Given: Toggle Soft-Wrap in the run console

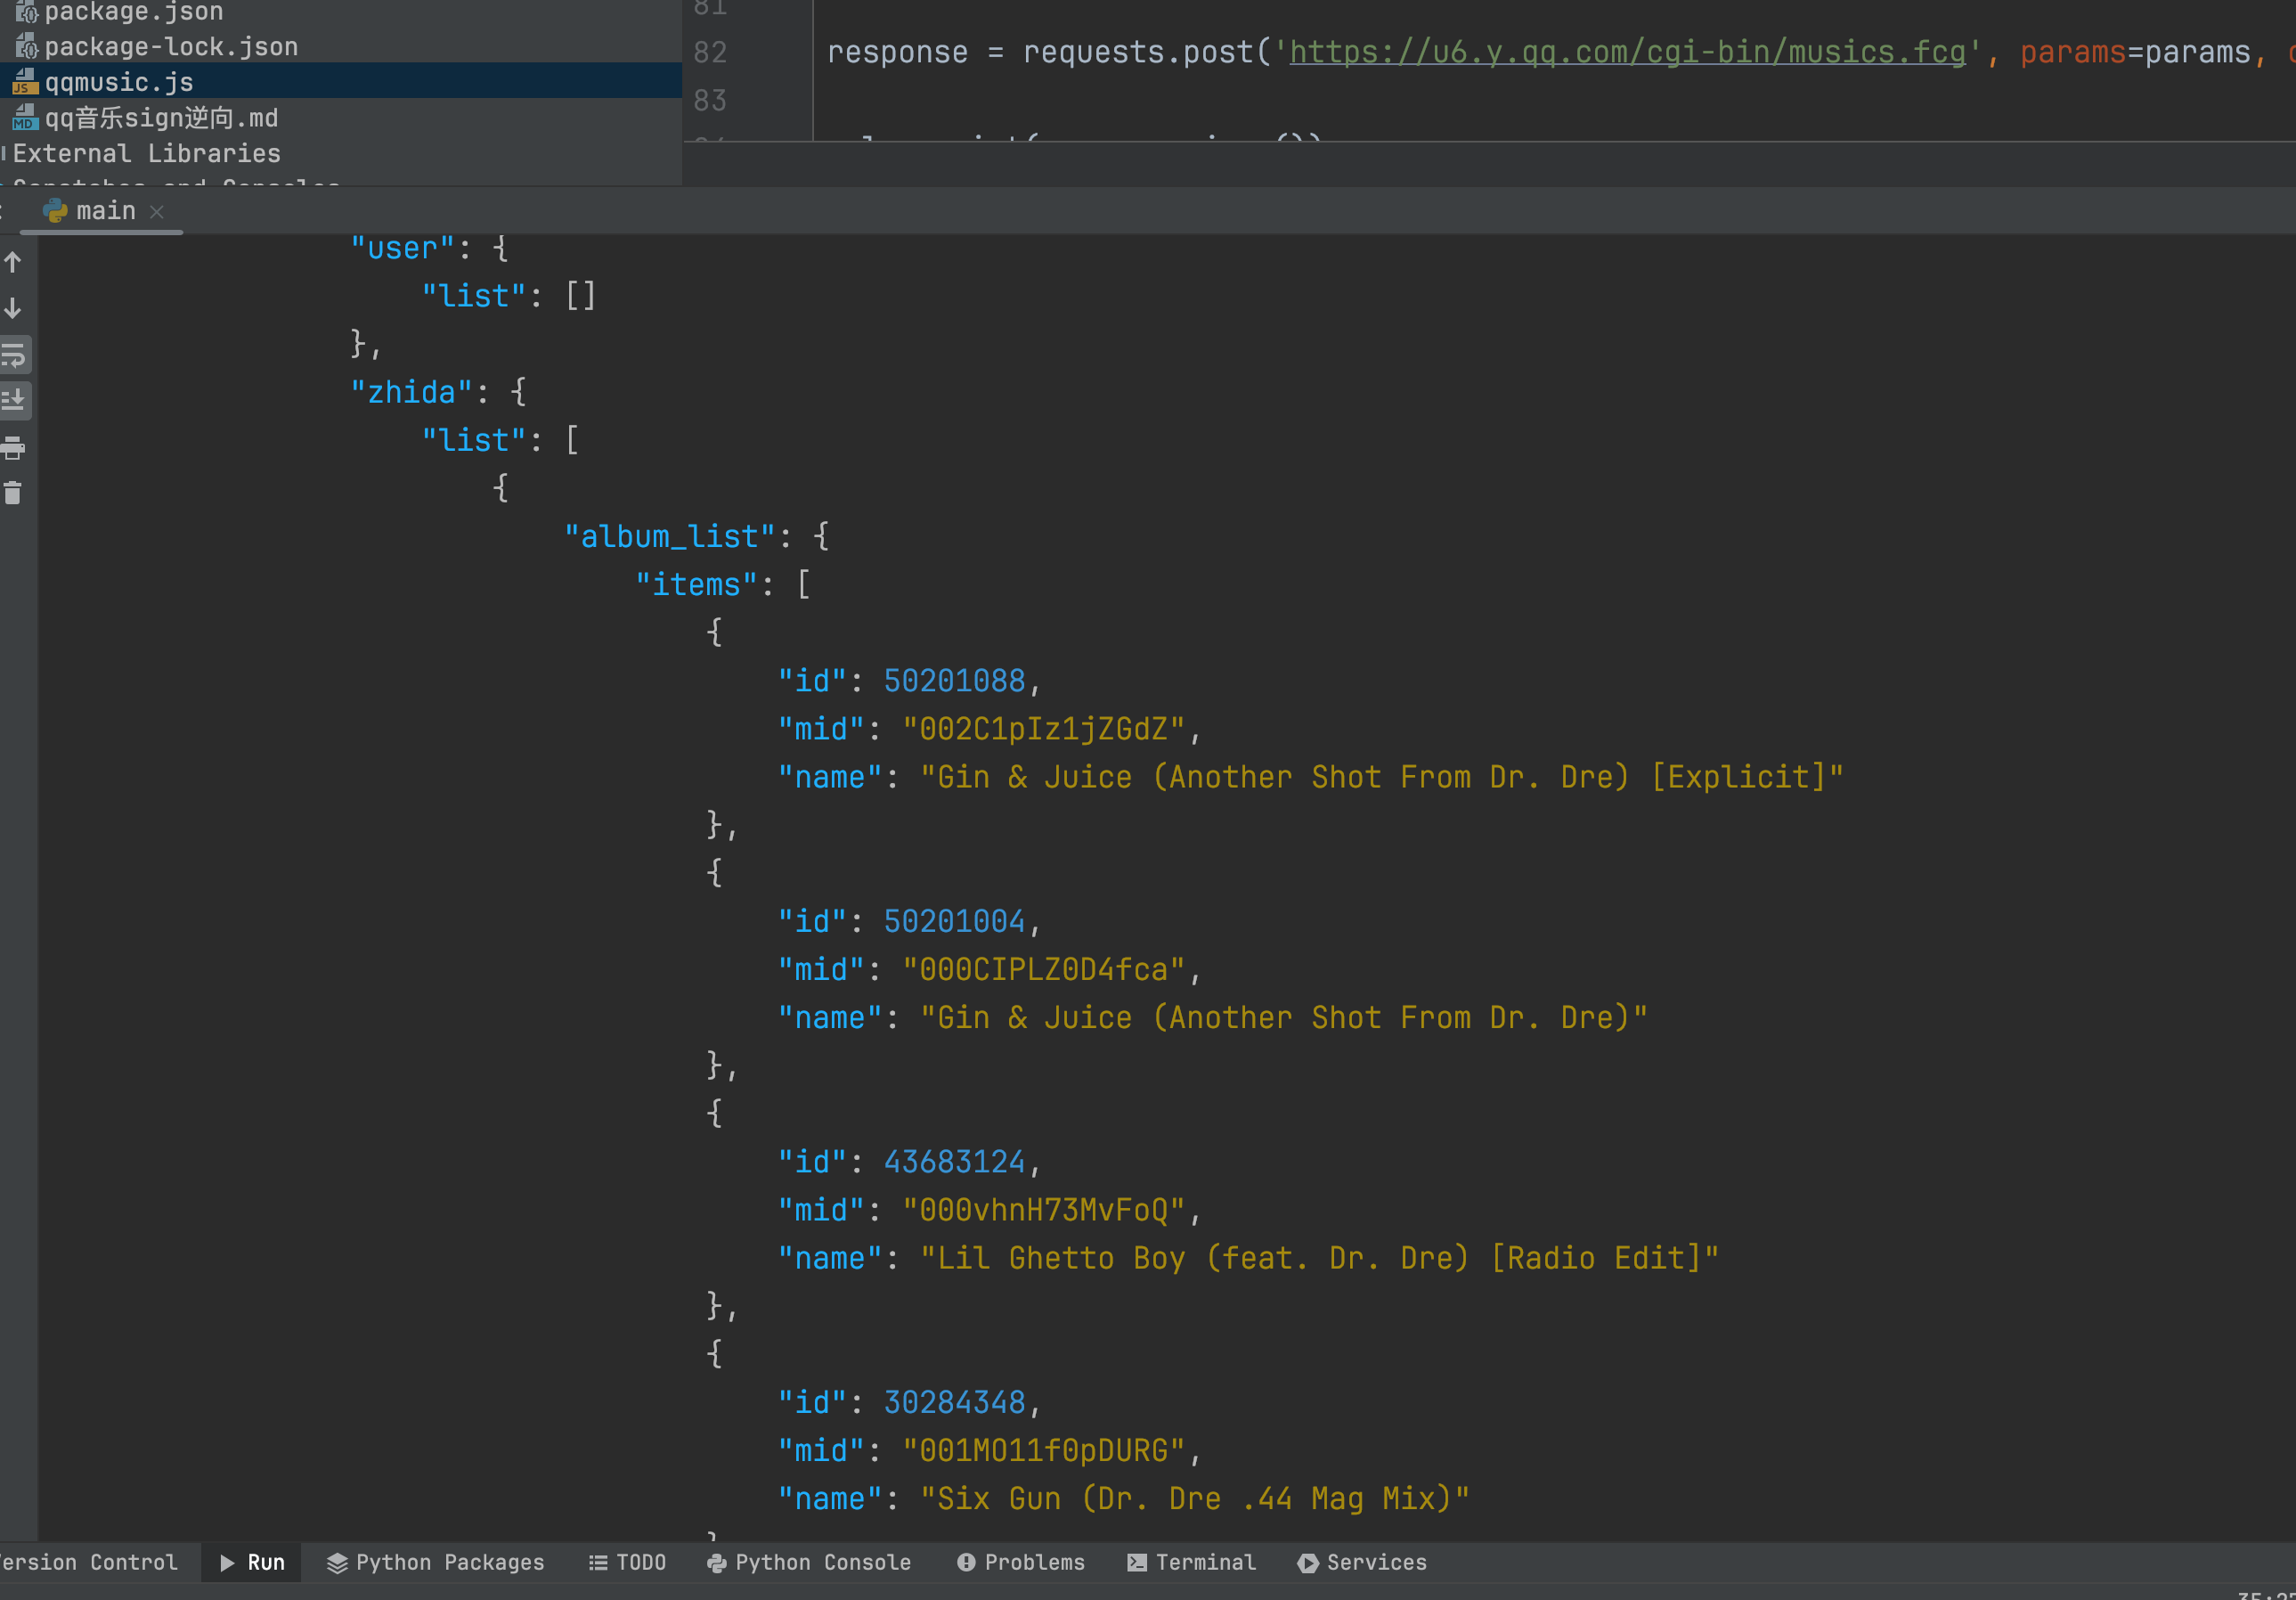Looking at the screenshot, I should (x=13, y=355).
